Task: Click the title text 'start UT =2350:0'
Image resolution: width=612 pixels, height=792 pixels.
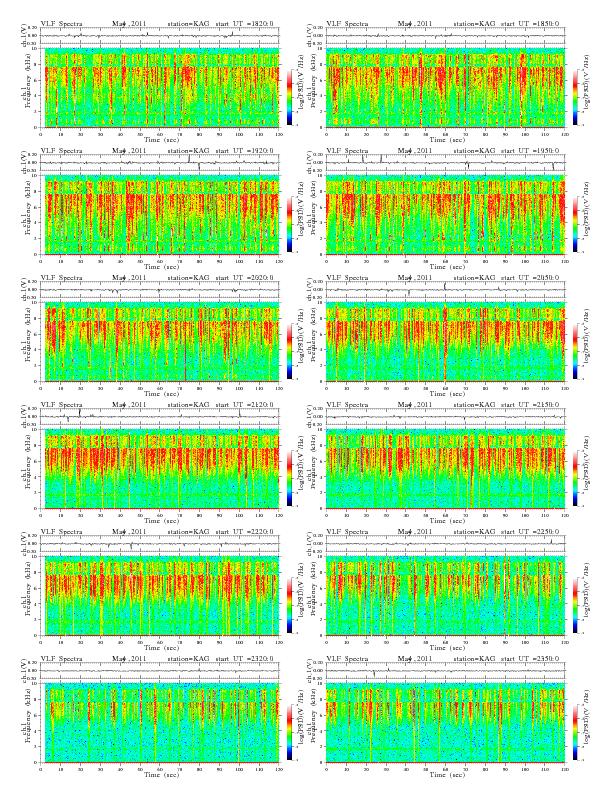Action: (x=531, y=659)
